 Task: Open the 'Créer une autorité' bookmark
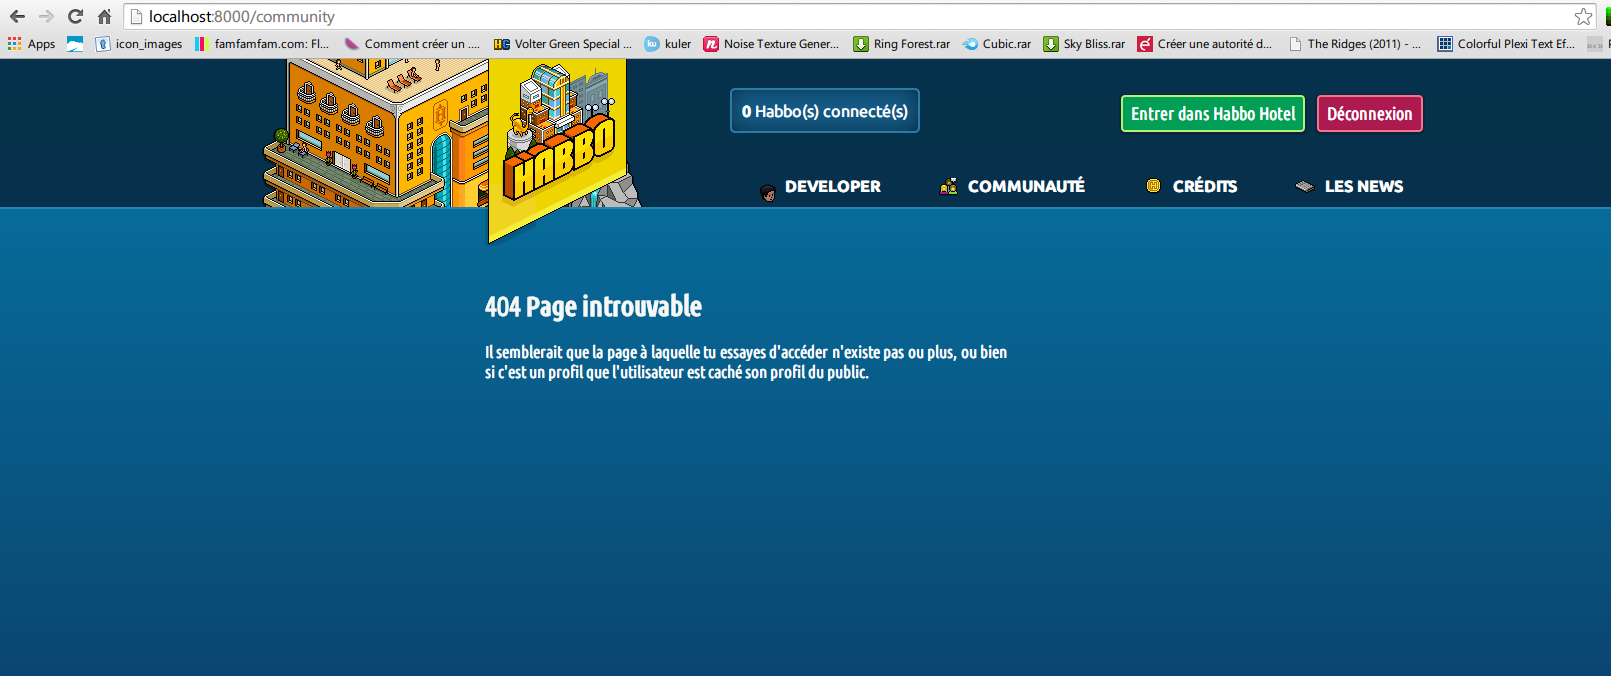pos(1205,44)
